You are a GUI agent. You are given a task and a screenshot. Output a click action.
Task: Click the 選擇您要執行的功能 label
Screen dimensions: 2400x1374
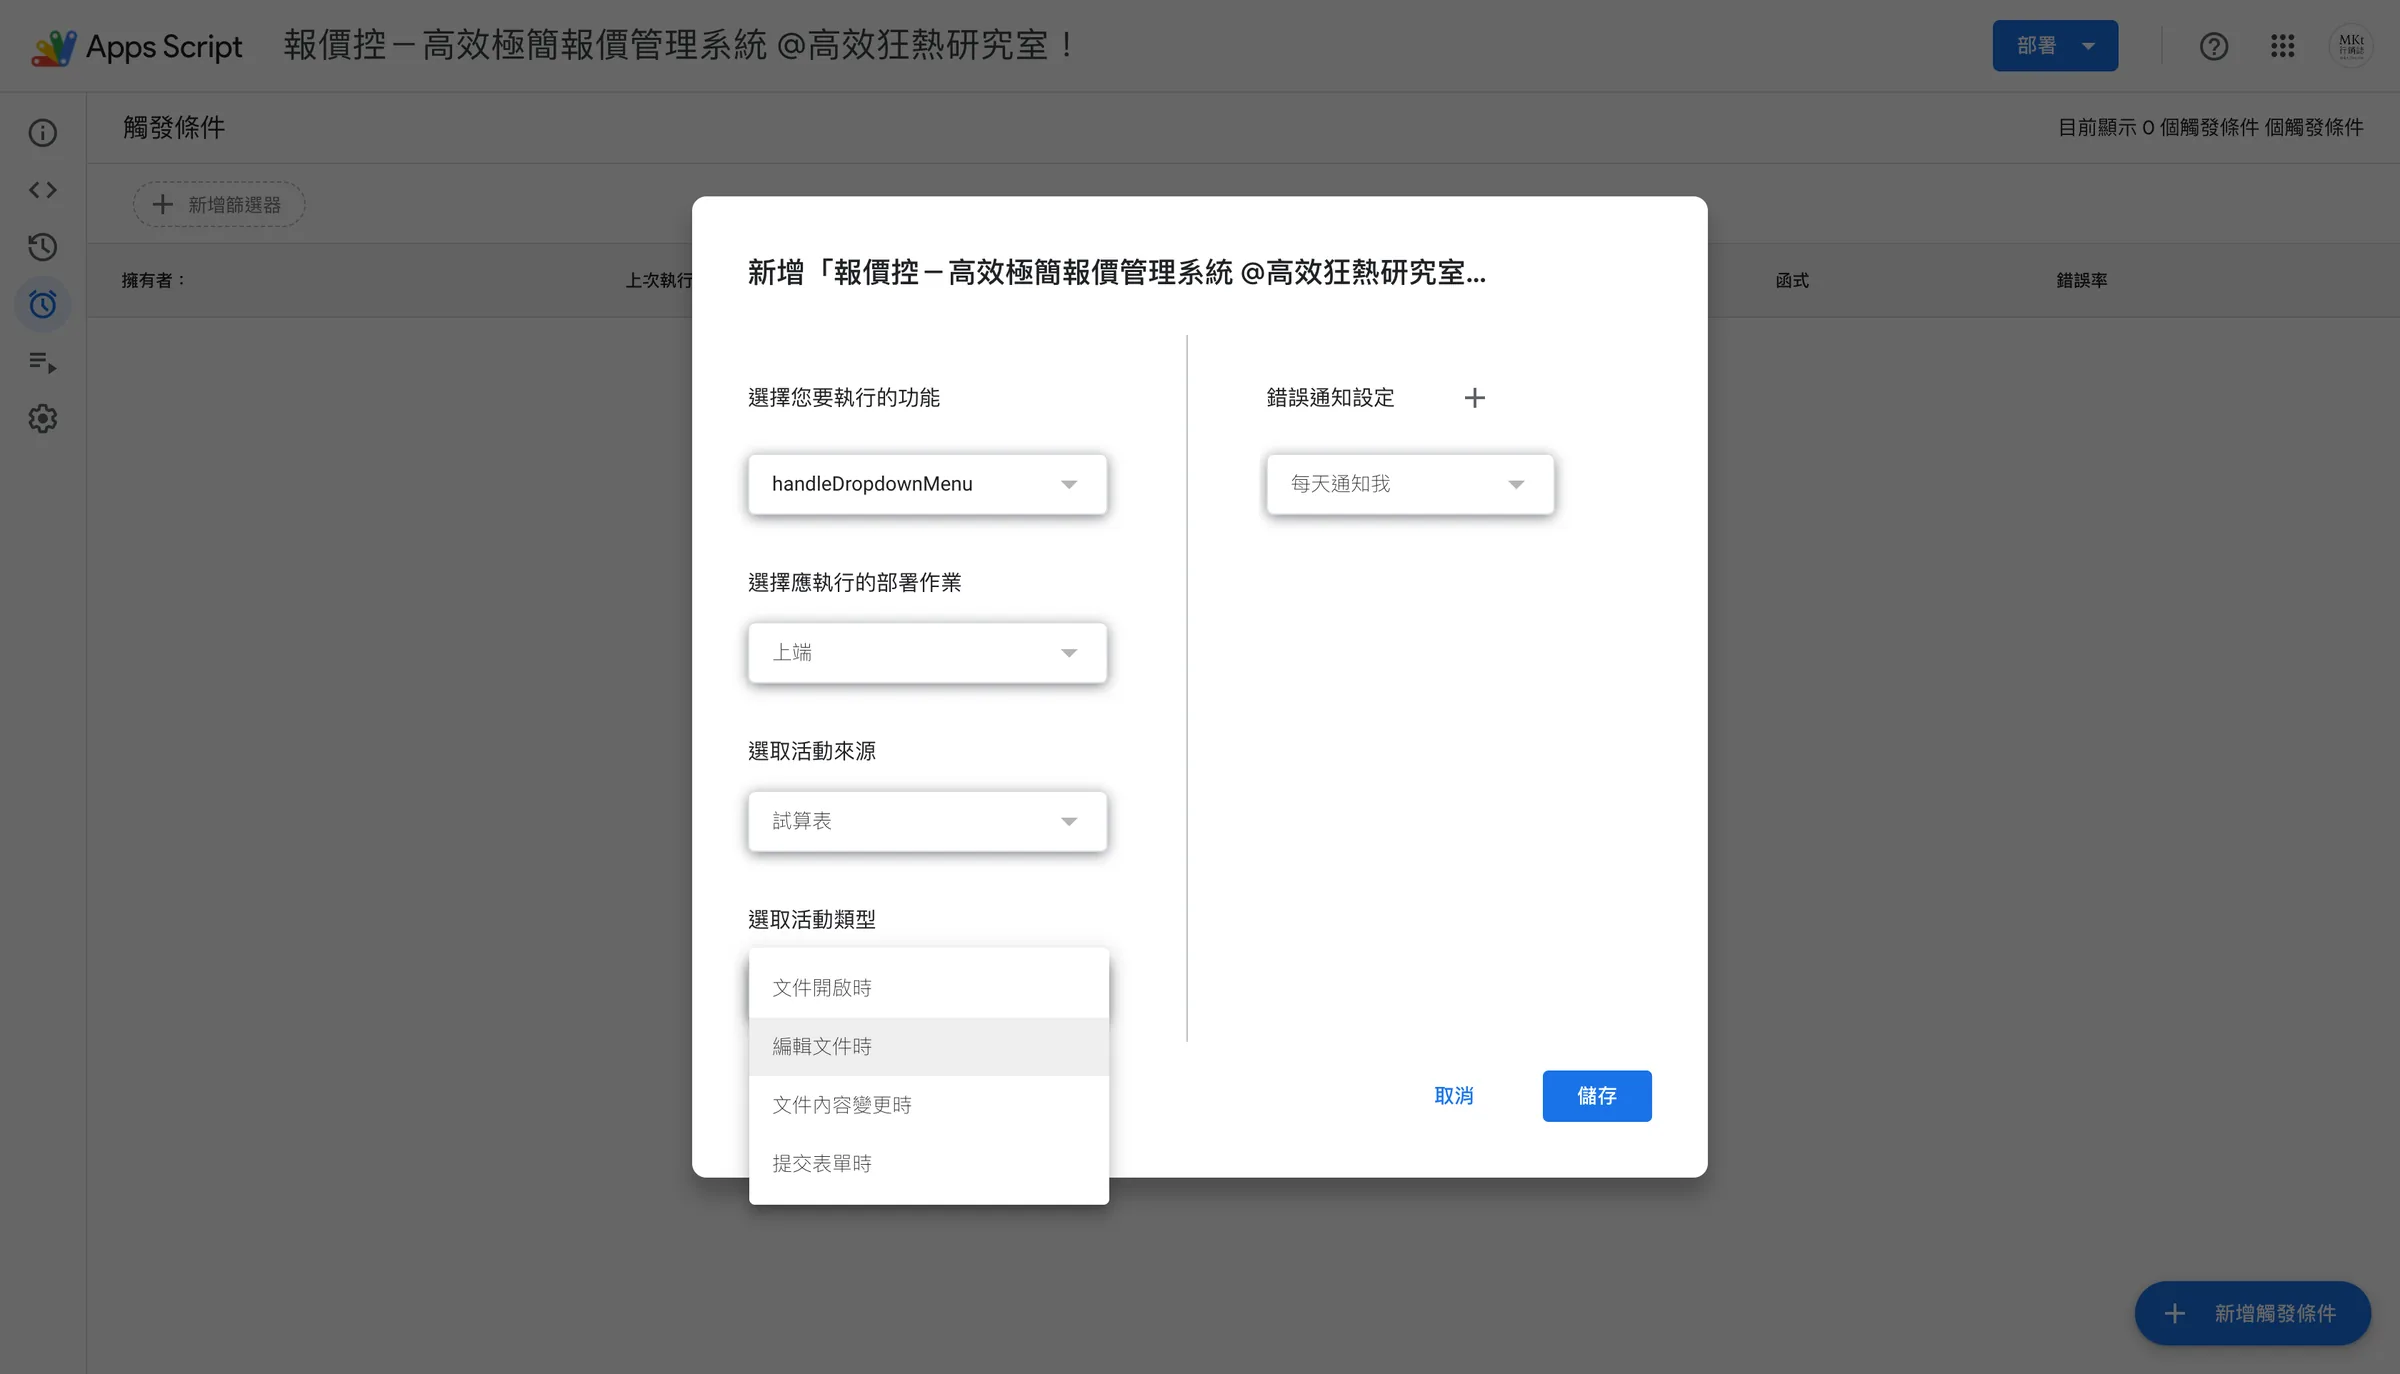[x=844, y=398]
